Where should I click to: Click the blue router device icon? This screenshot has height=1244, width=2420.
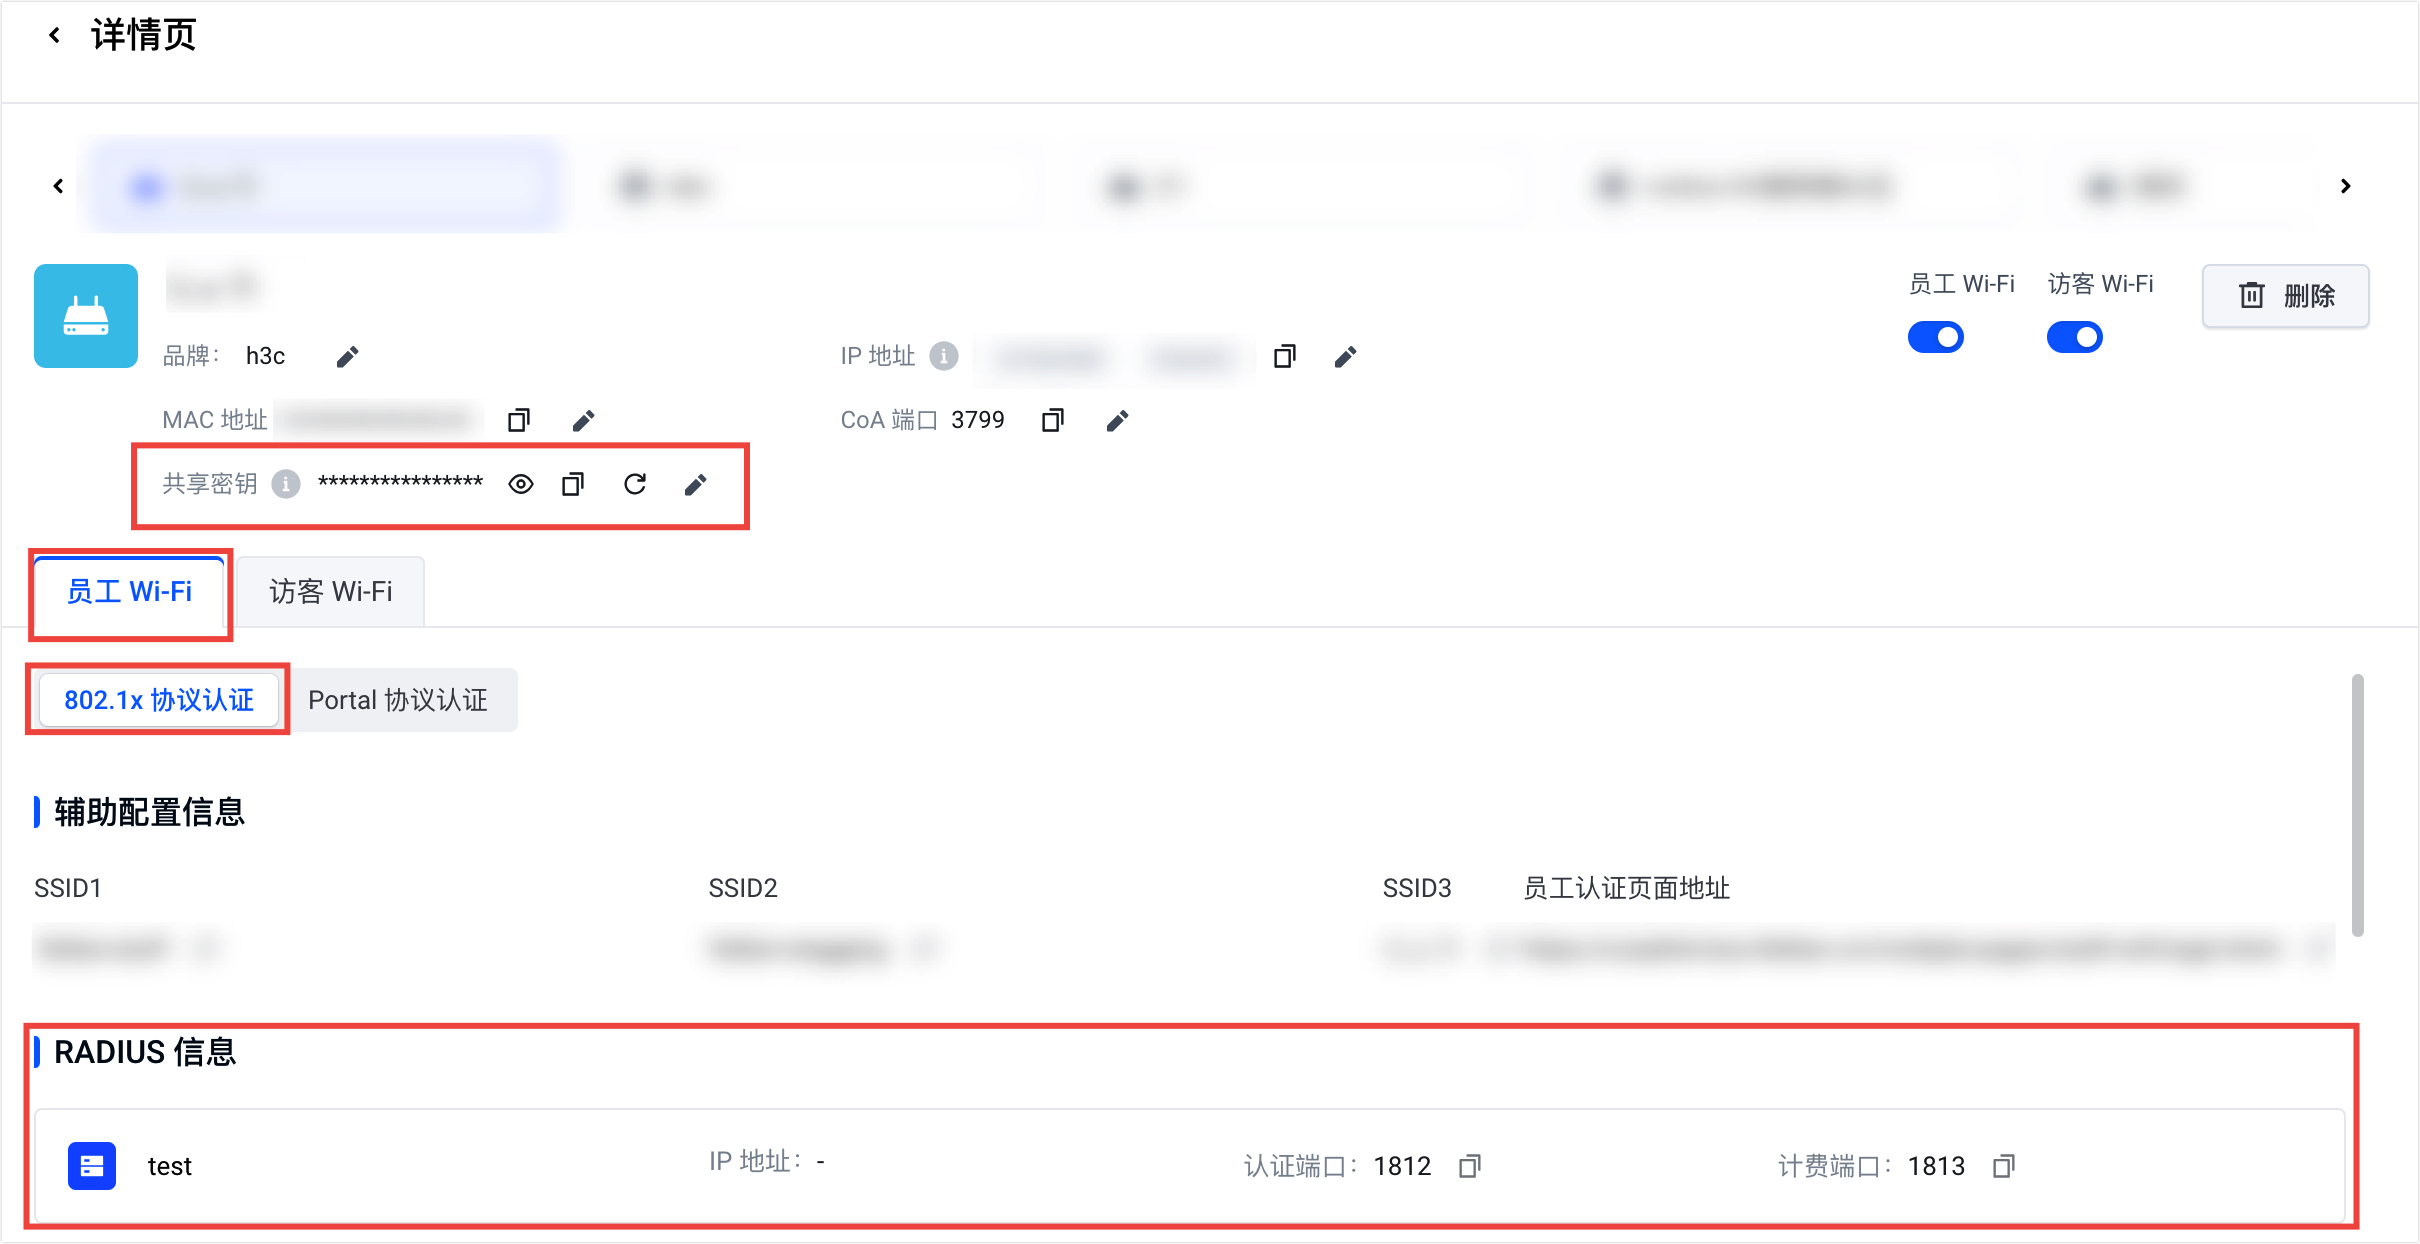point(86,316)
